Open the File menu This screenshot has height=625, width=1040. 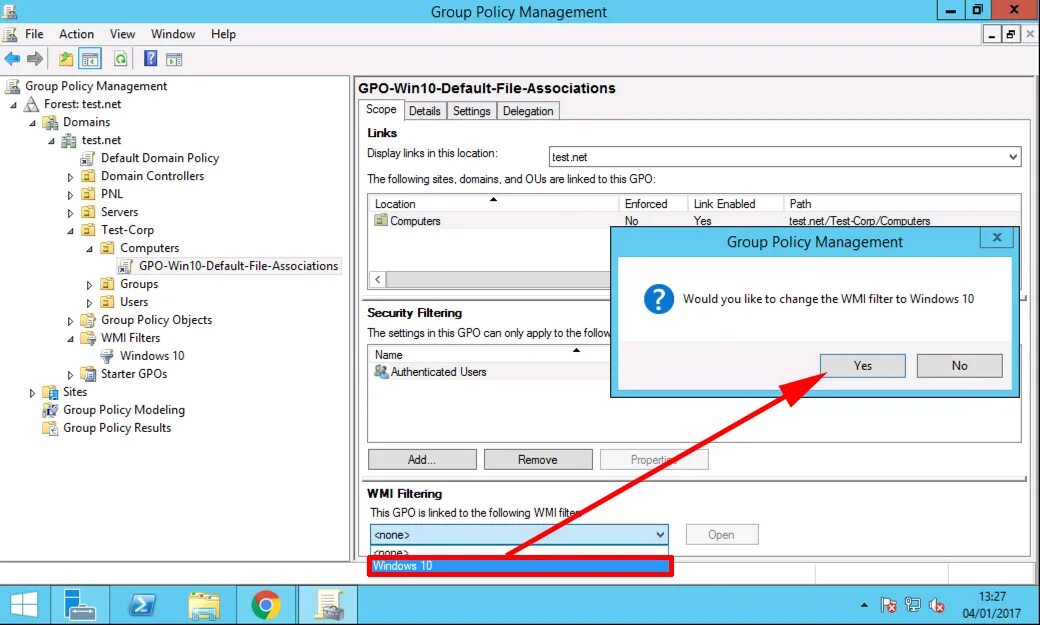point(34,34)
